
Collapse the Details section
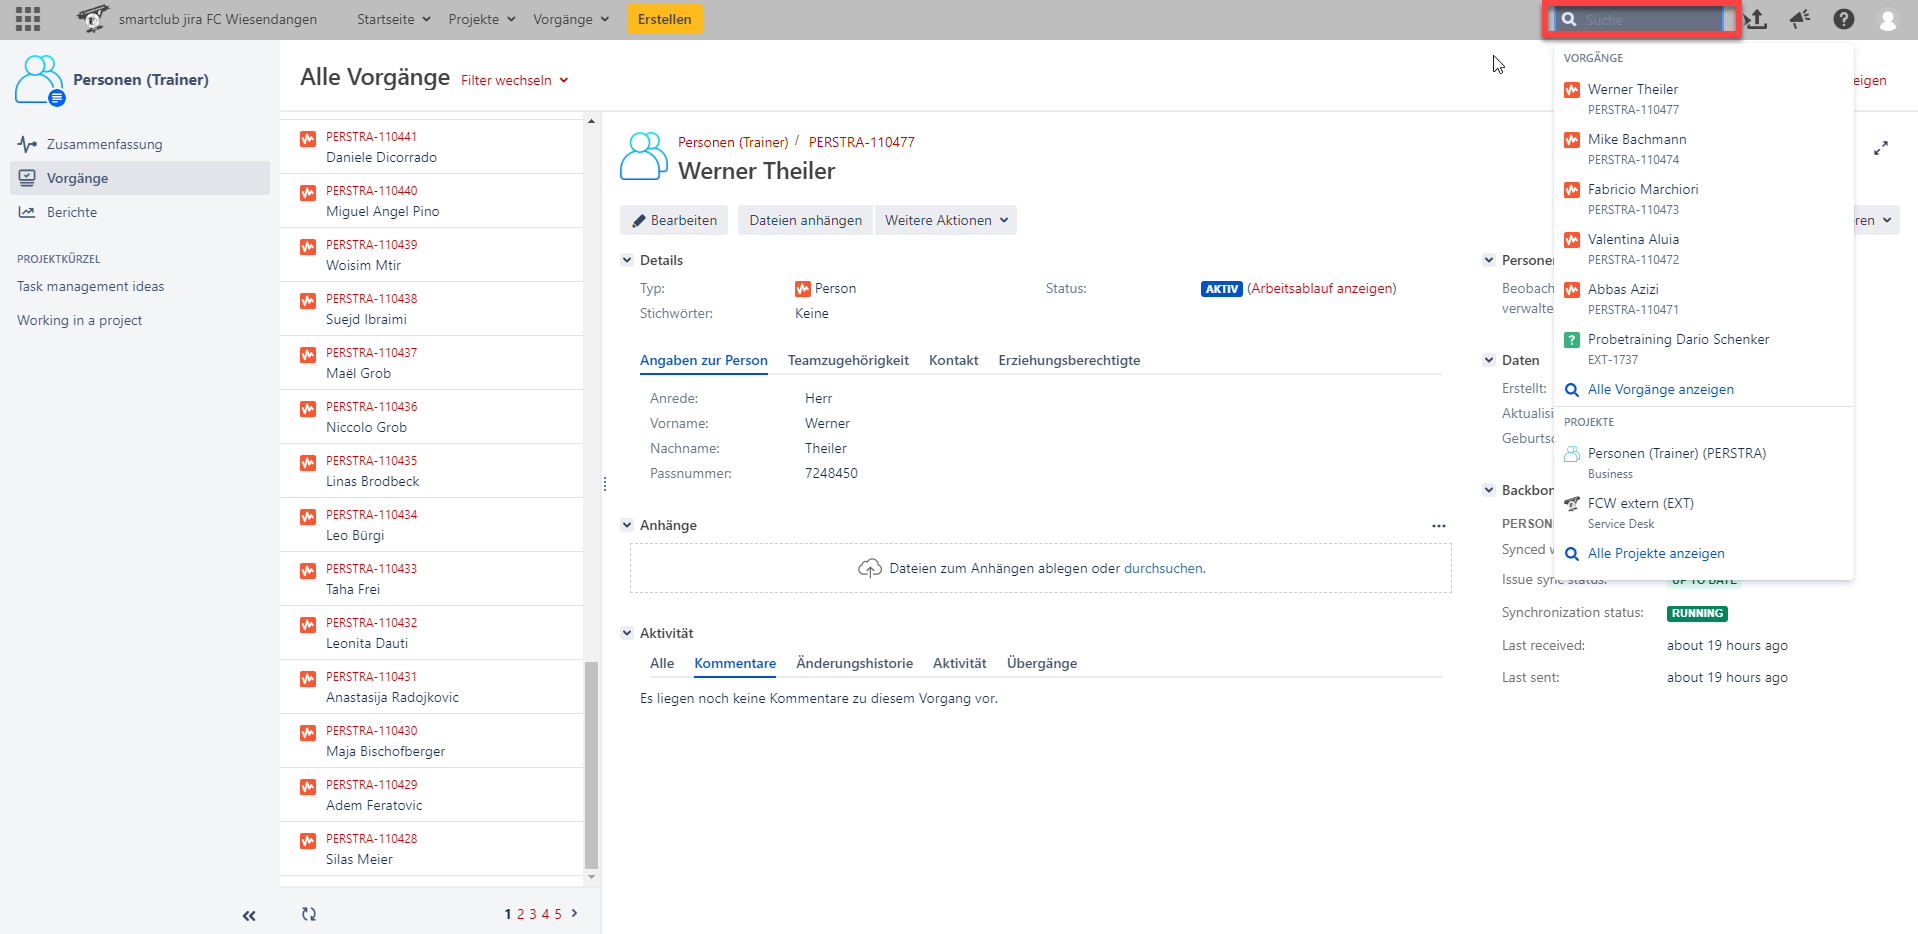627,260
